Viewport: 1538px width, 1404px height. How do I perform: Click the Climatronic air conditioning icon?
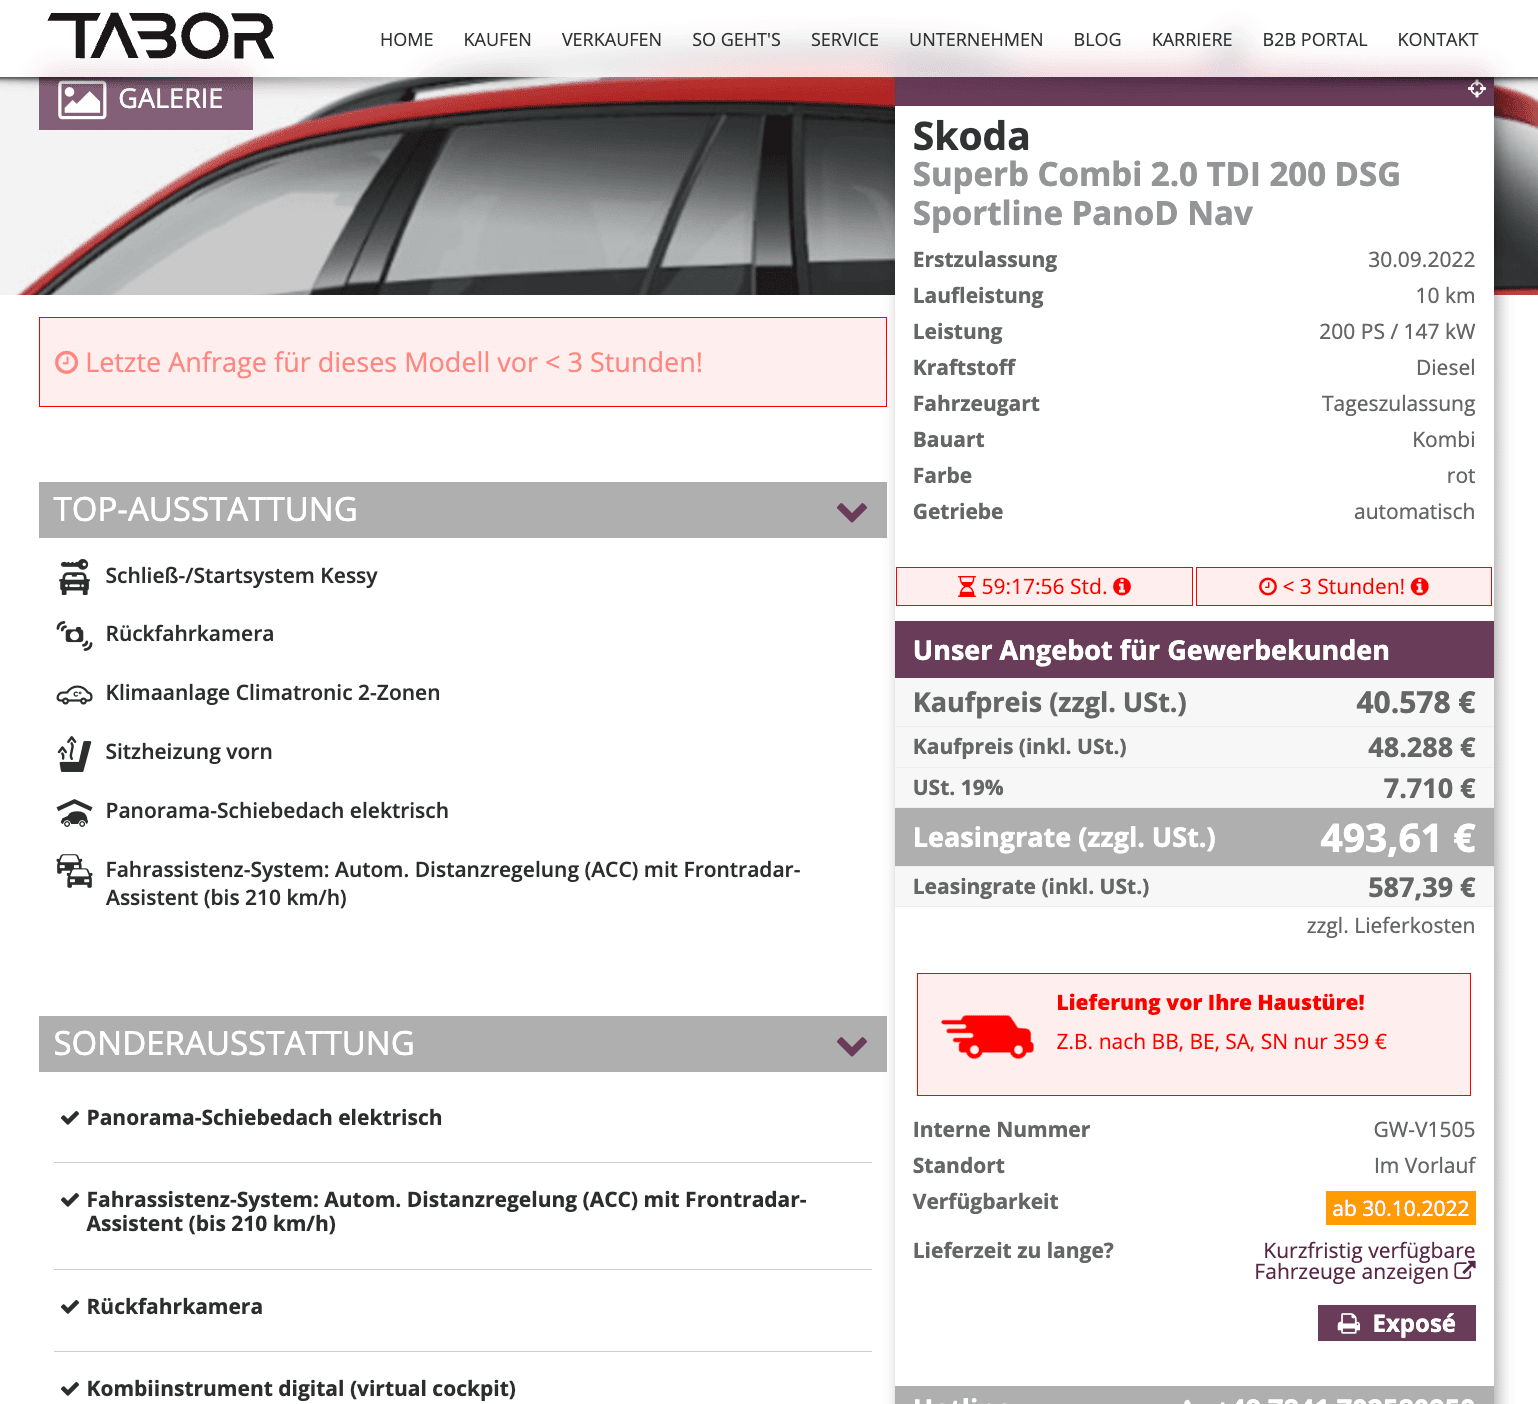tap(74, 694)
